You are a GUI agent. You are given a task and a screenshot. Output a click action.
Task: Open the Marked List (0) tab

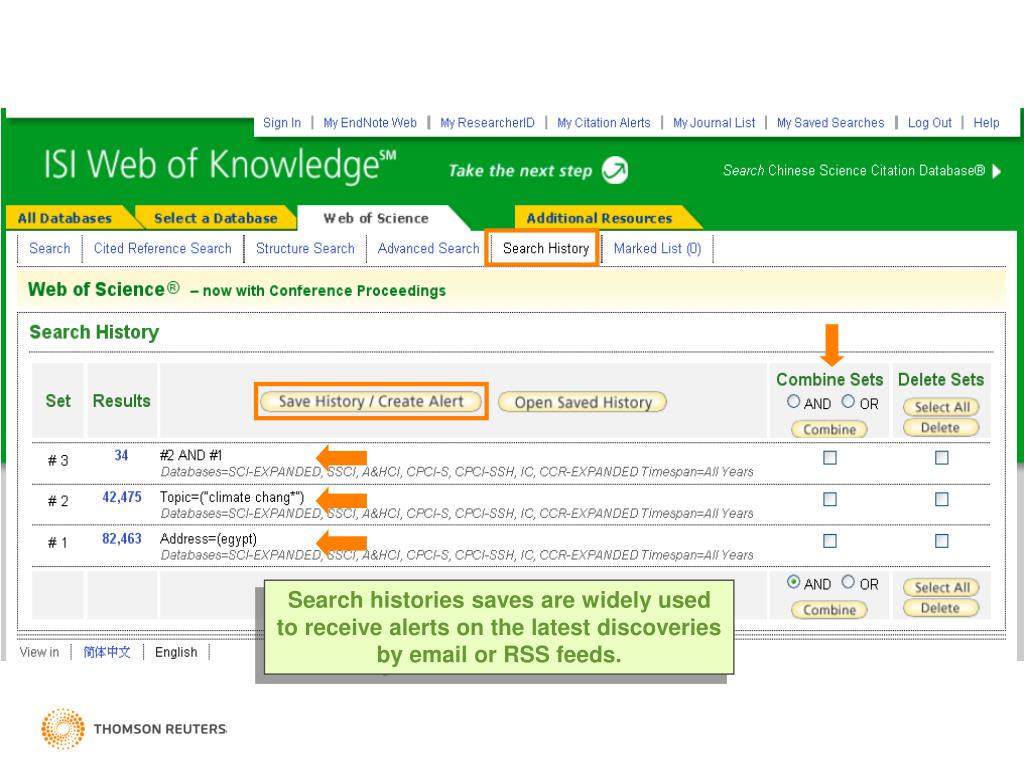[x=657, y=249]
